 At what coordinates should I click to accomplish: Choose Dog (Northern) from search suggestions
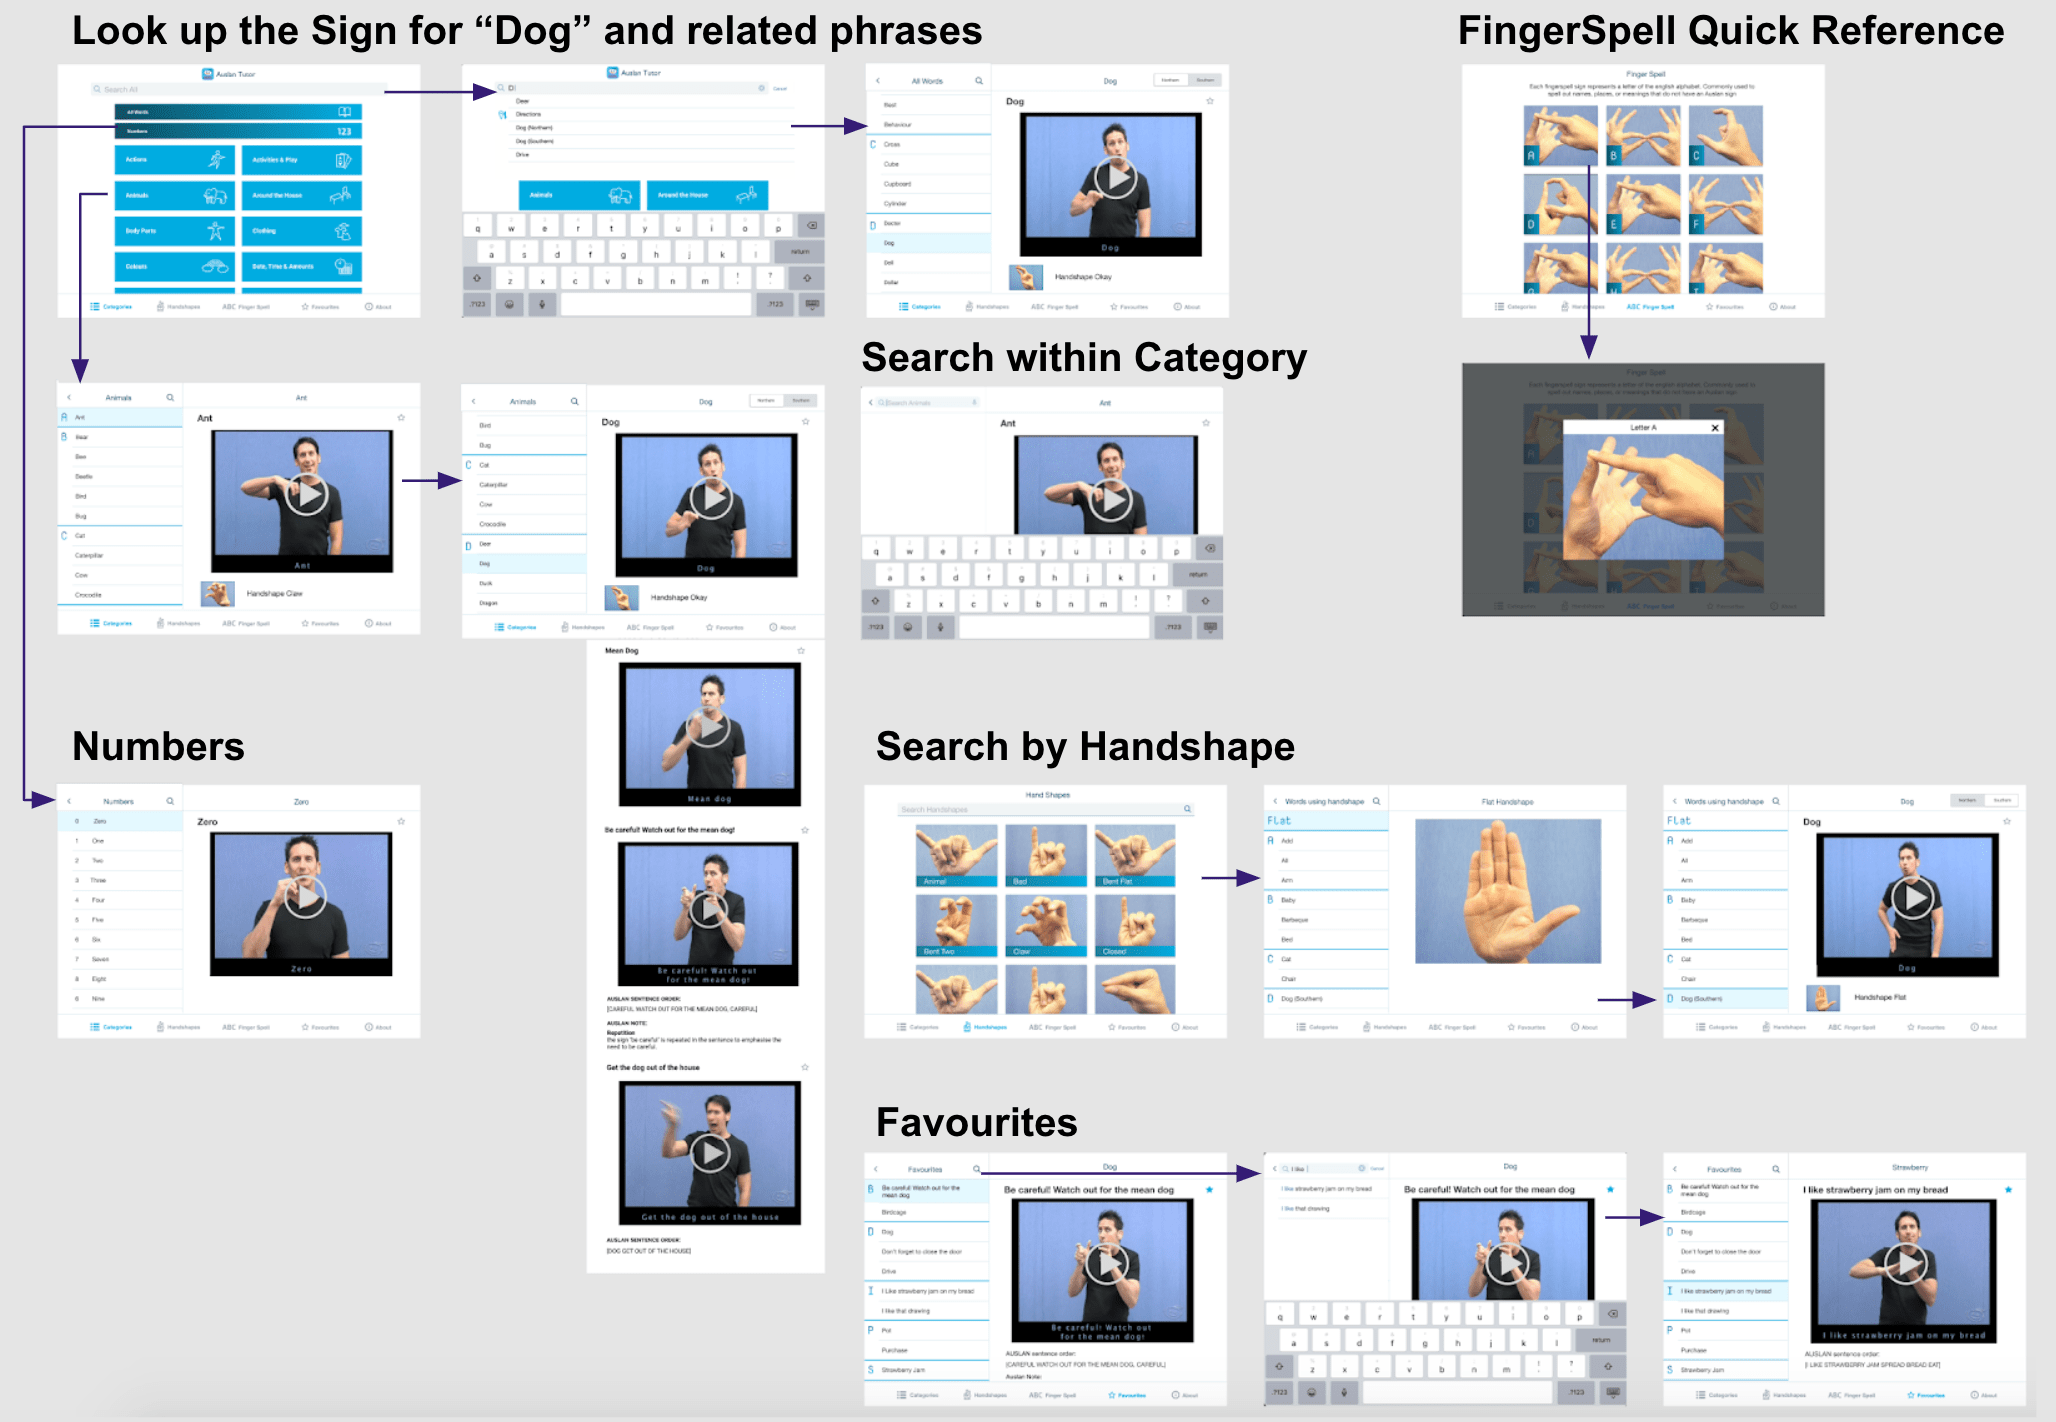click(534, 128)
